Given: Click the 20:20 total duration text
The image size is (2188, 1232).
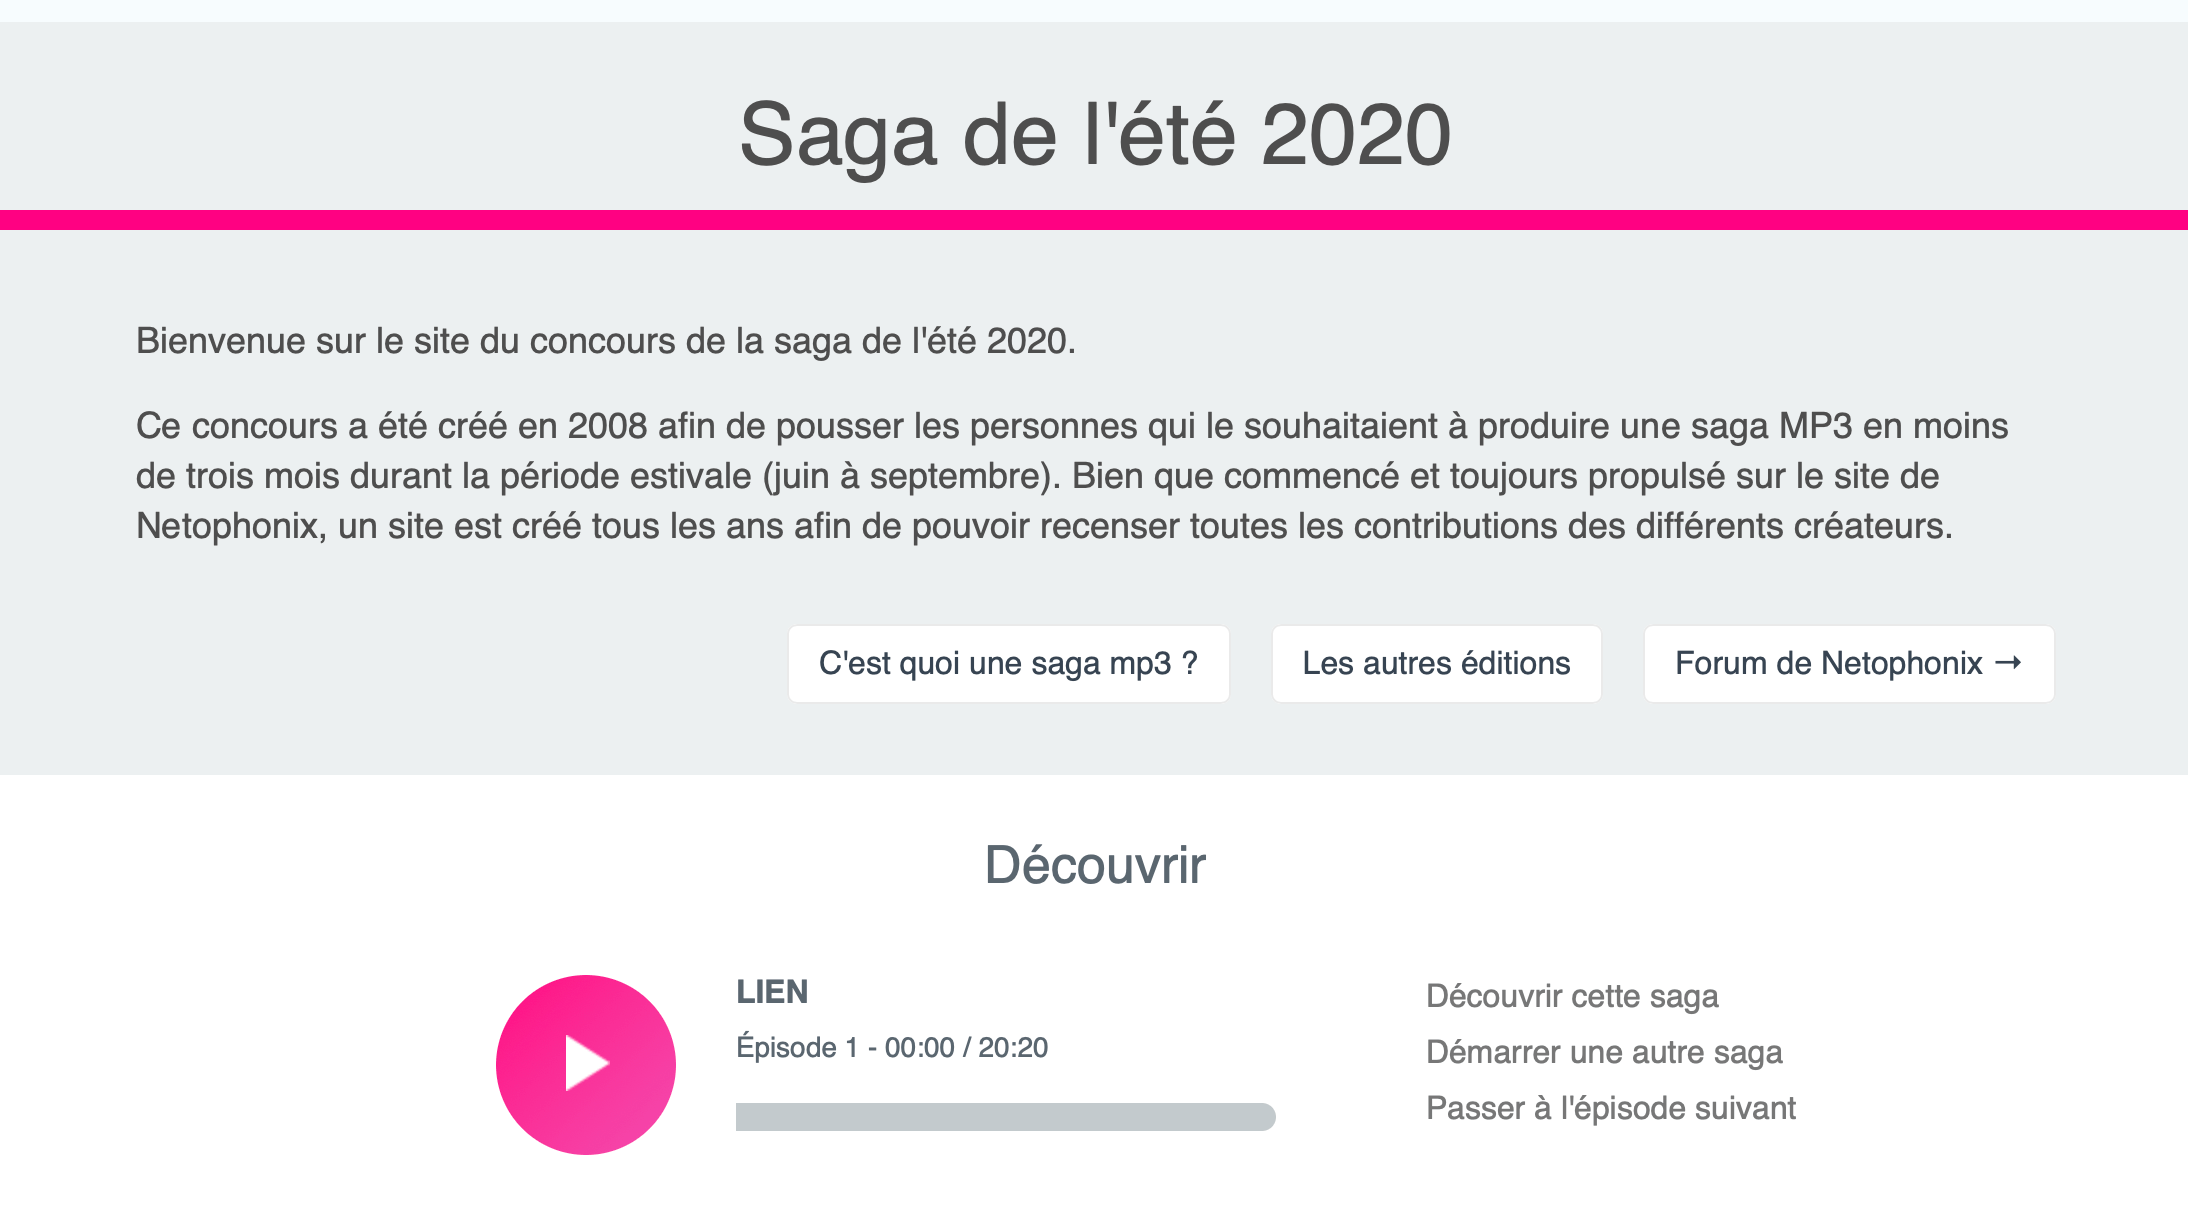Looking at the screenshot, I should (1013, 1048).
